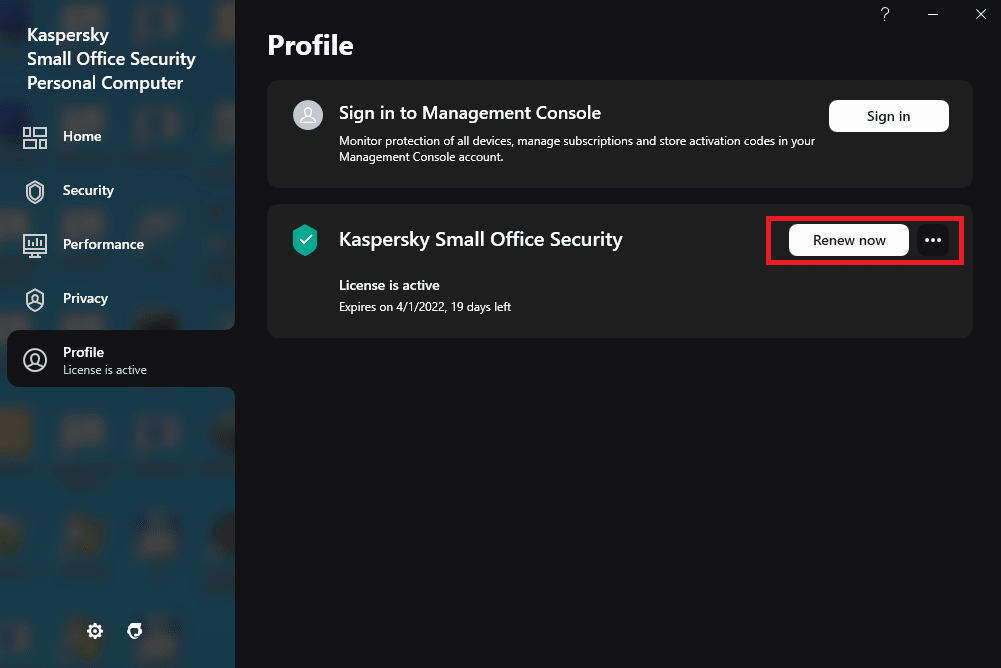Click the license expiration date text

(x=425, y=307)
